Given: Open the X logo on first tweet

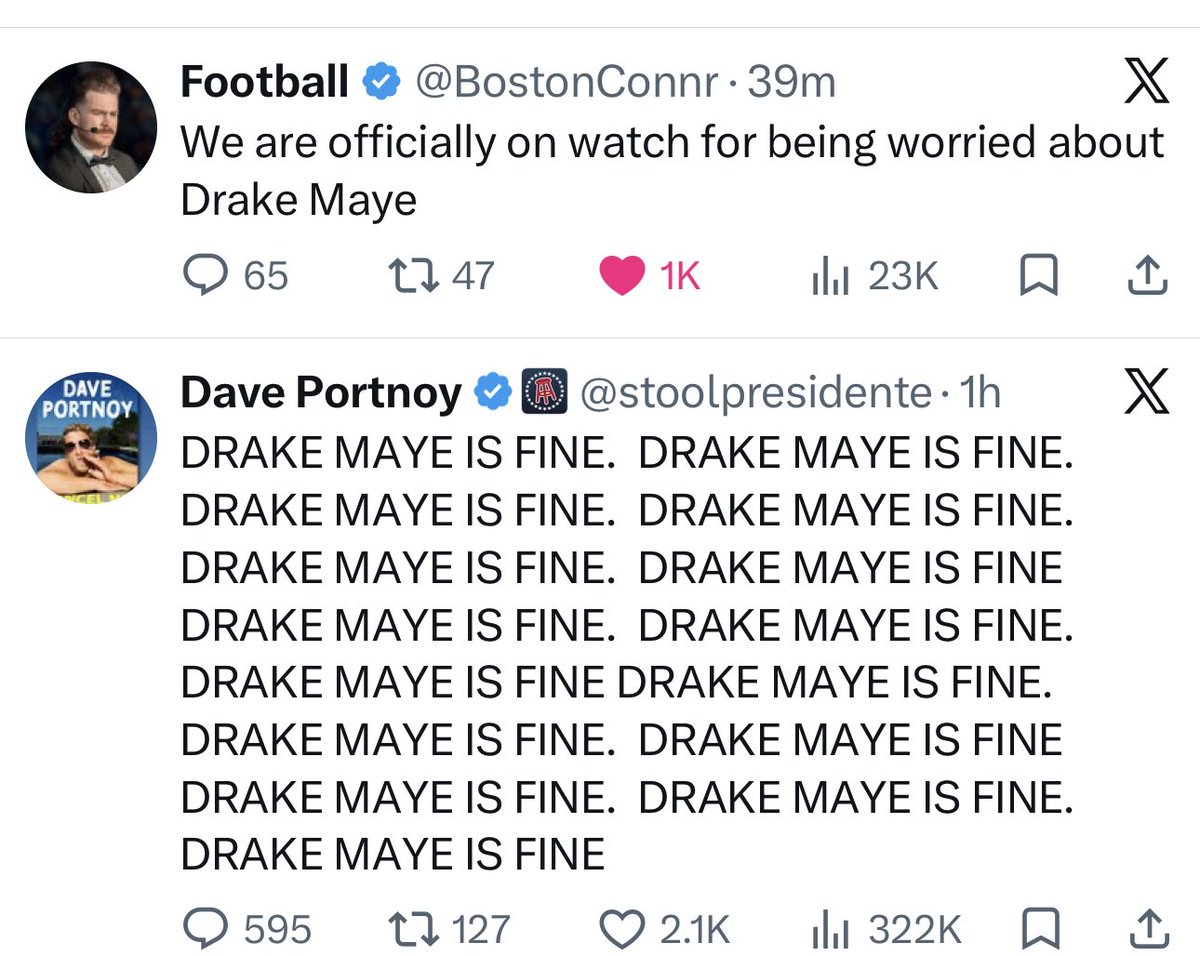Looking at the screenshot, I should pyautogui.click(x=1146, y=81).
